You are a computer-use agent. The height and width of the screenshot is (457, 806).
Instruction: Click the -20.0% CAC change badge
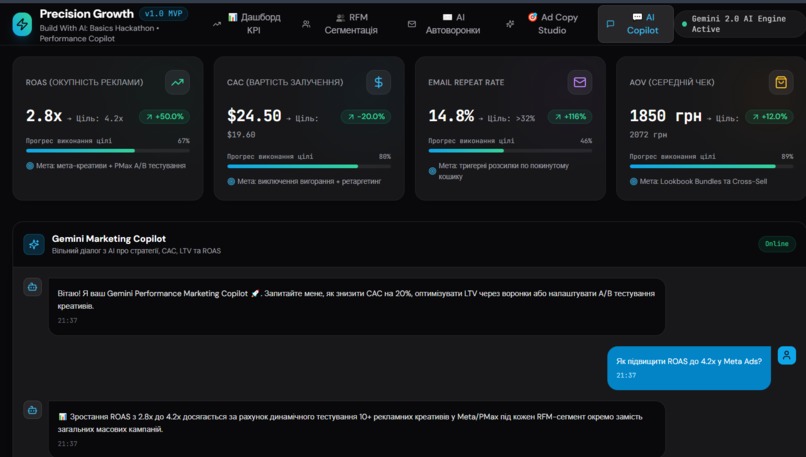pyautogui.click(x=365, y=117)
